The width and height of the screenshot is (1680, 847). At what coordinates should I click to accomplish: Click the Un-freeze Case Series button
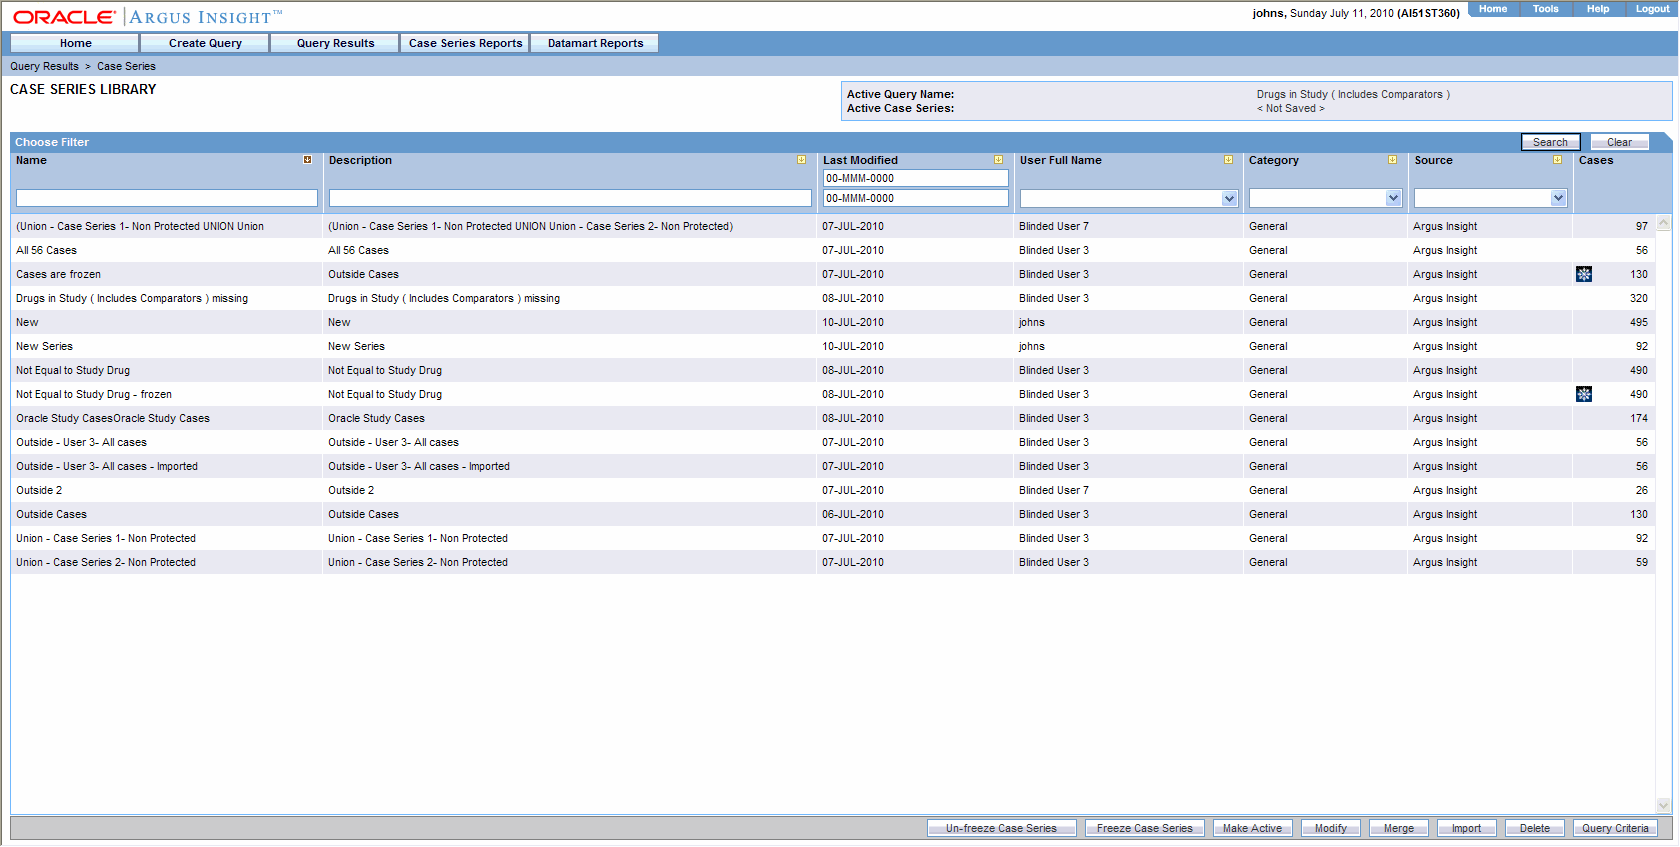click(1002, 828)
